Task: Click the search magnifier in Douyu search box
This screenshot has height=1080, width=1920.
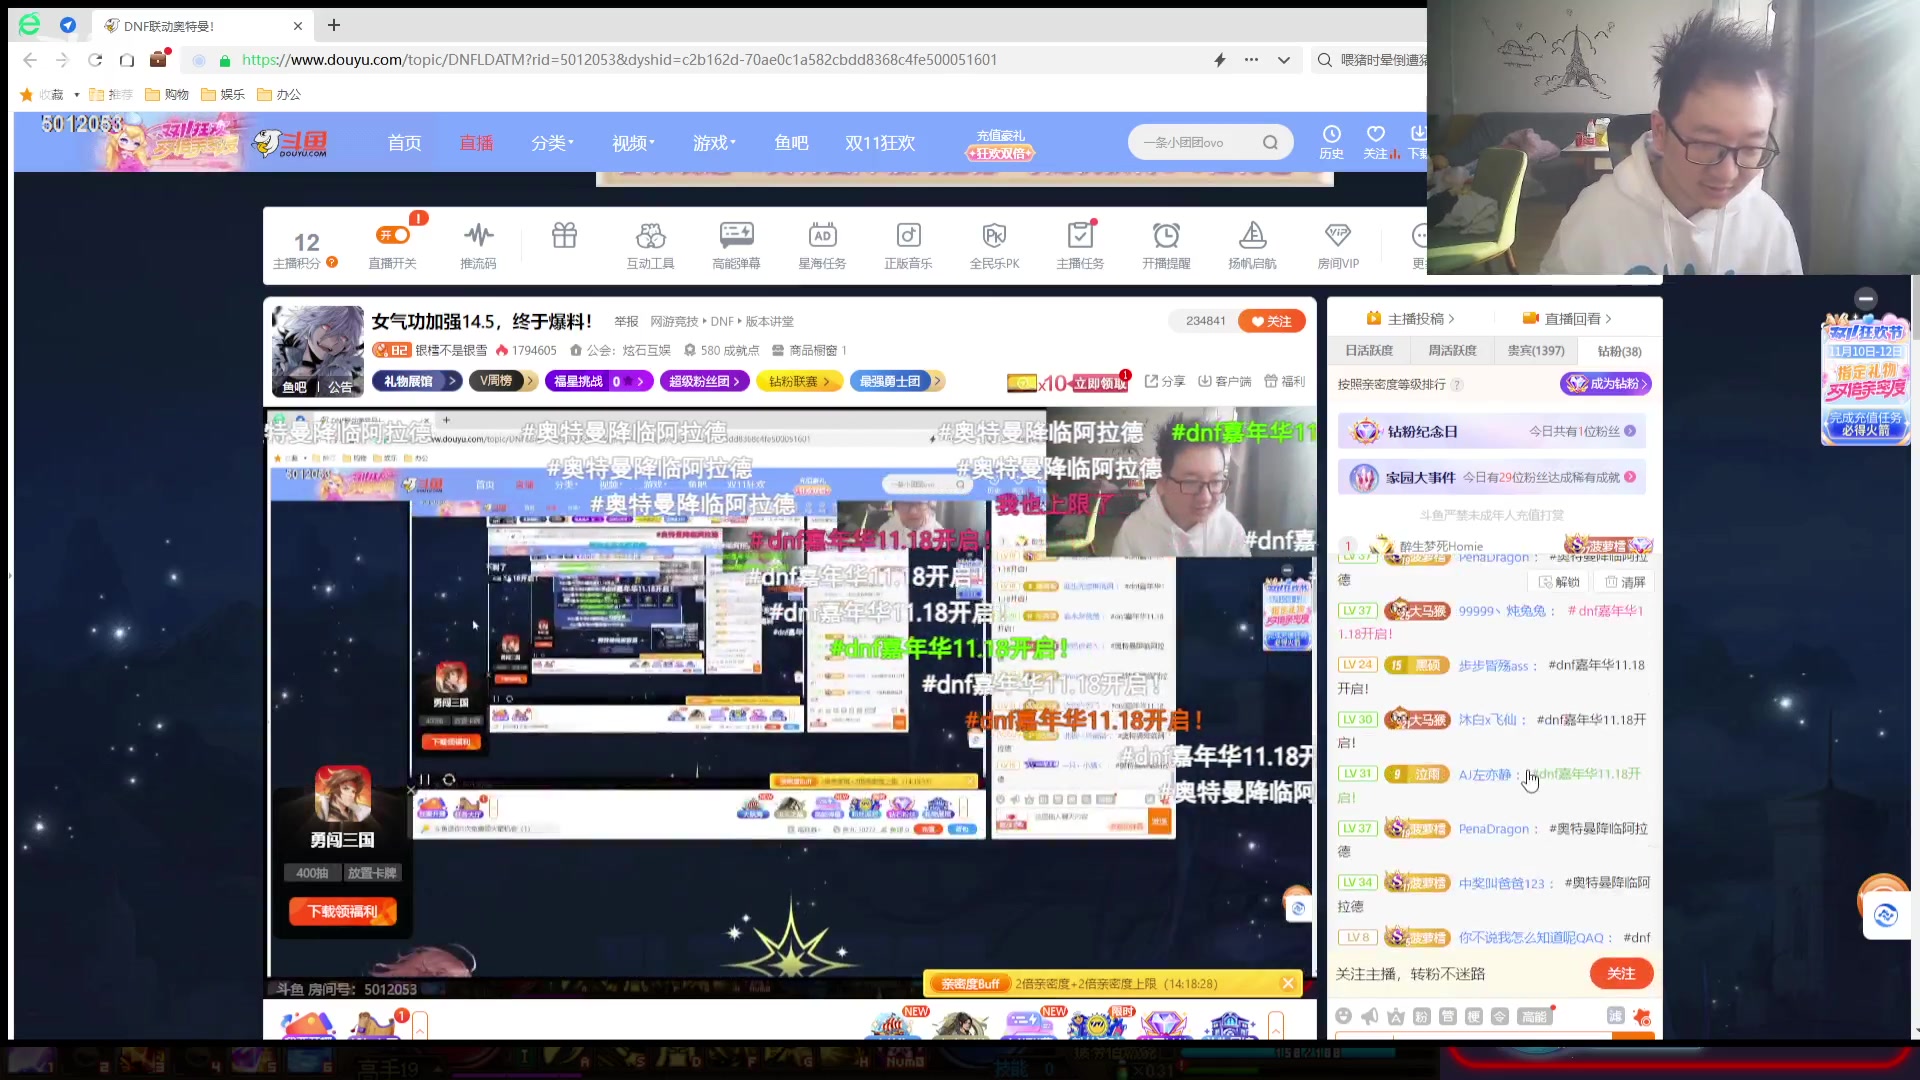Action: [1270, 143]
